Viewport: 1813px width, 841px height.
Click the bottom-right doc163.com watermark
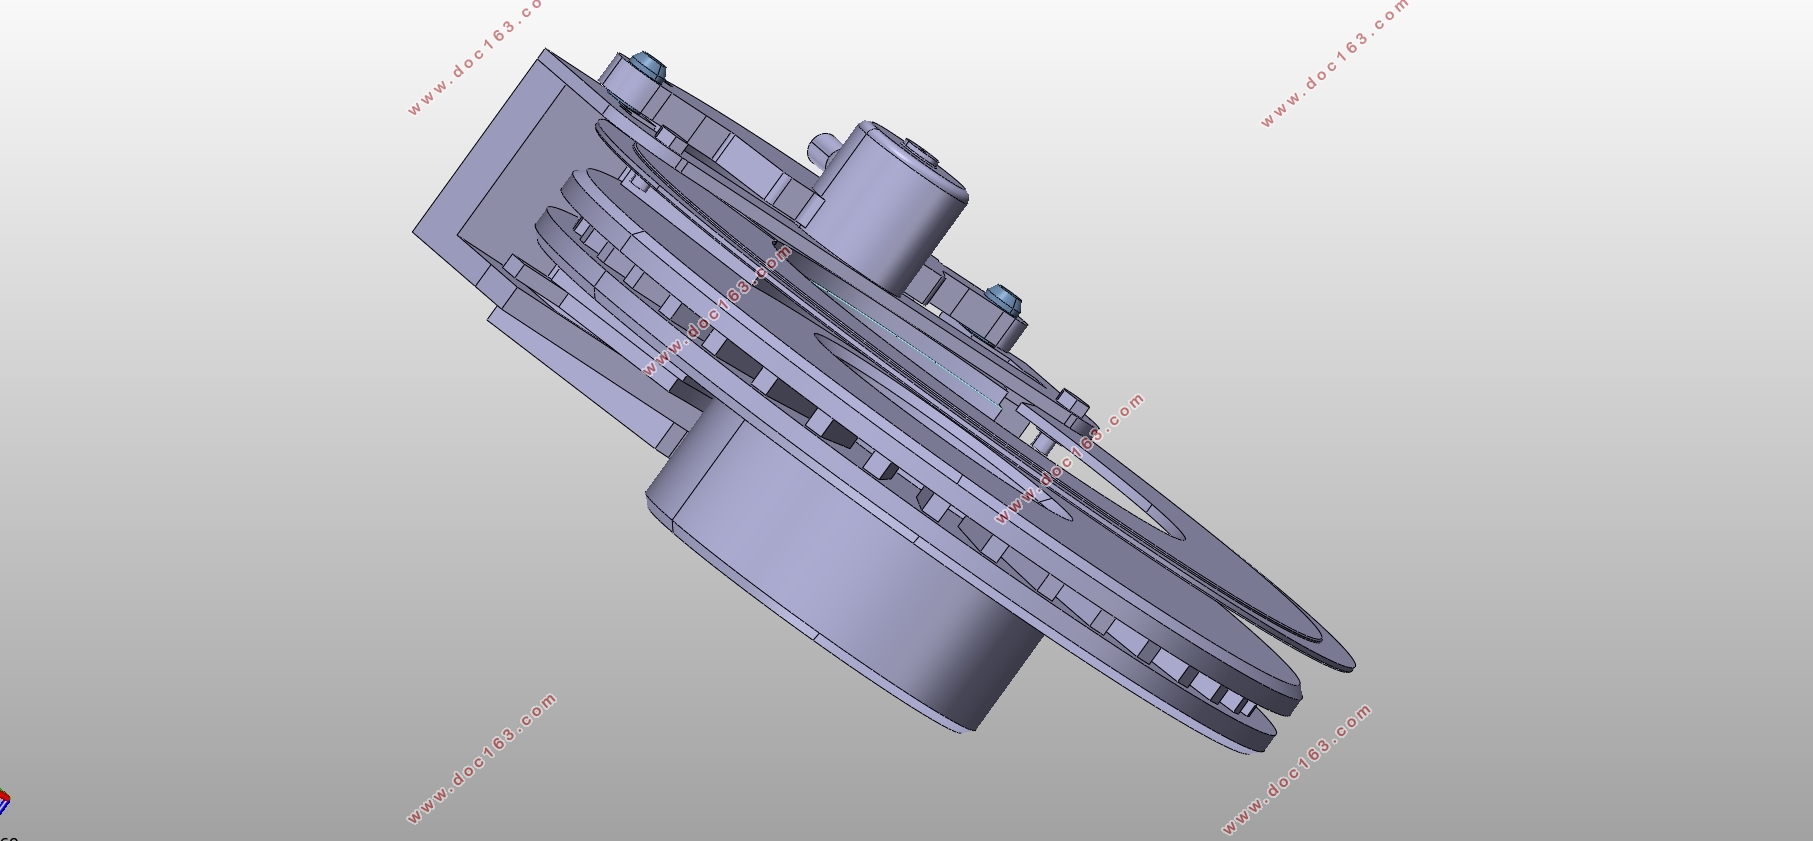1297,770
